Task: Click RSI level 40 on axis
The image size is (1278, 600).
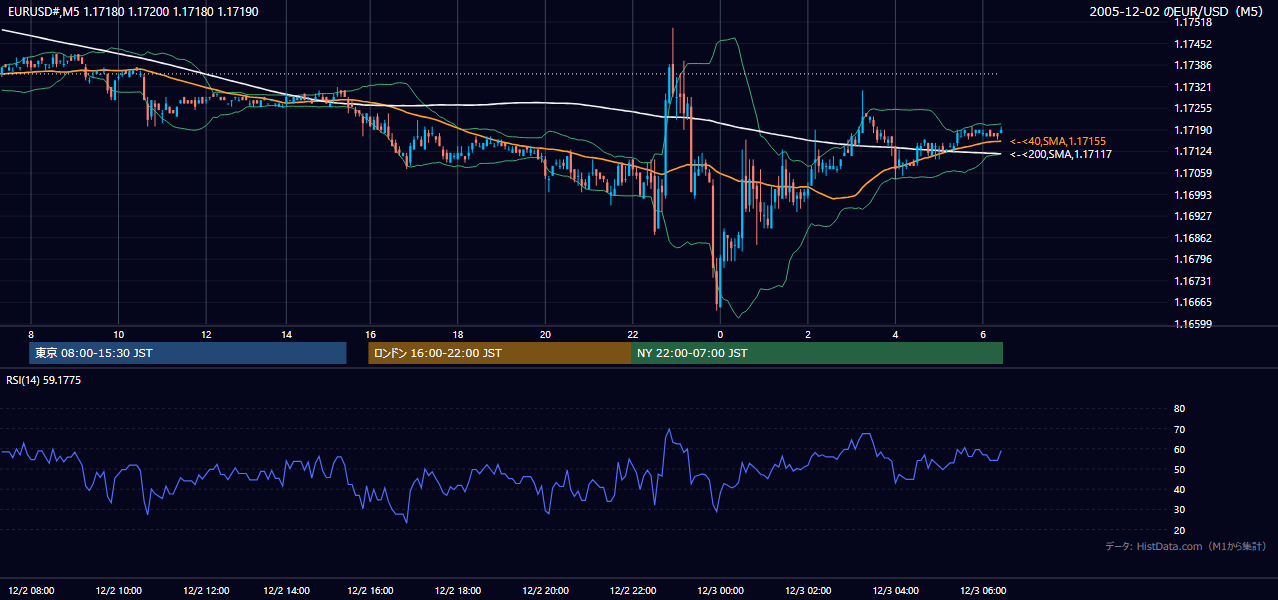Action: click(x=1179, y=489)
